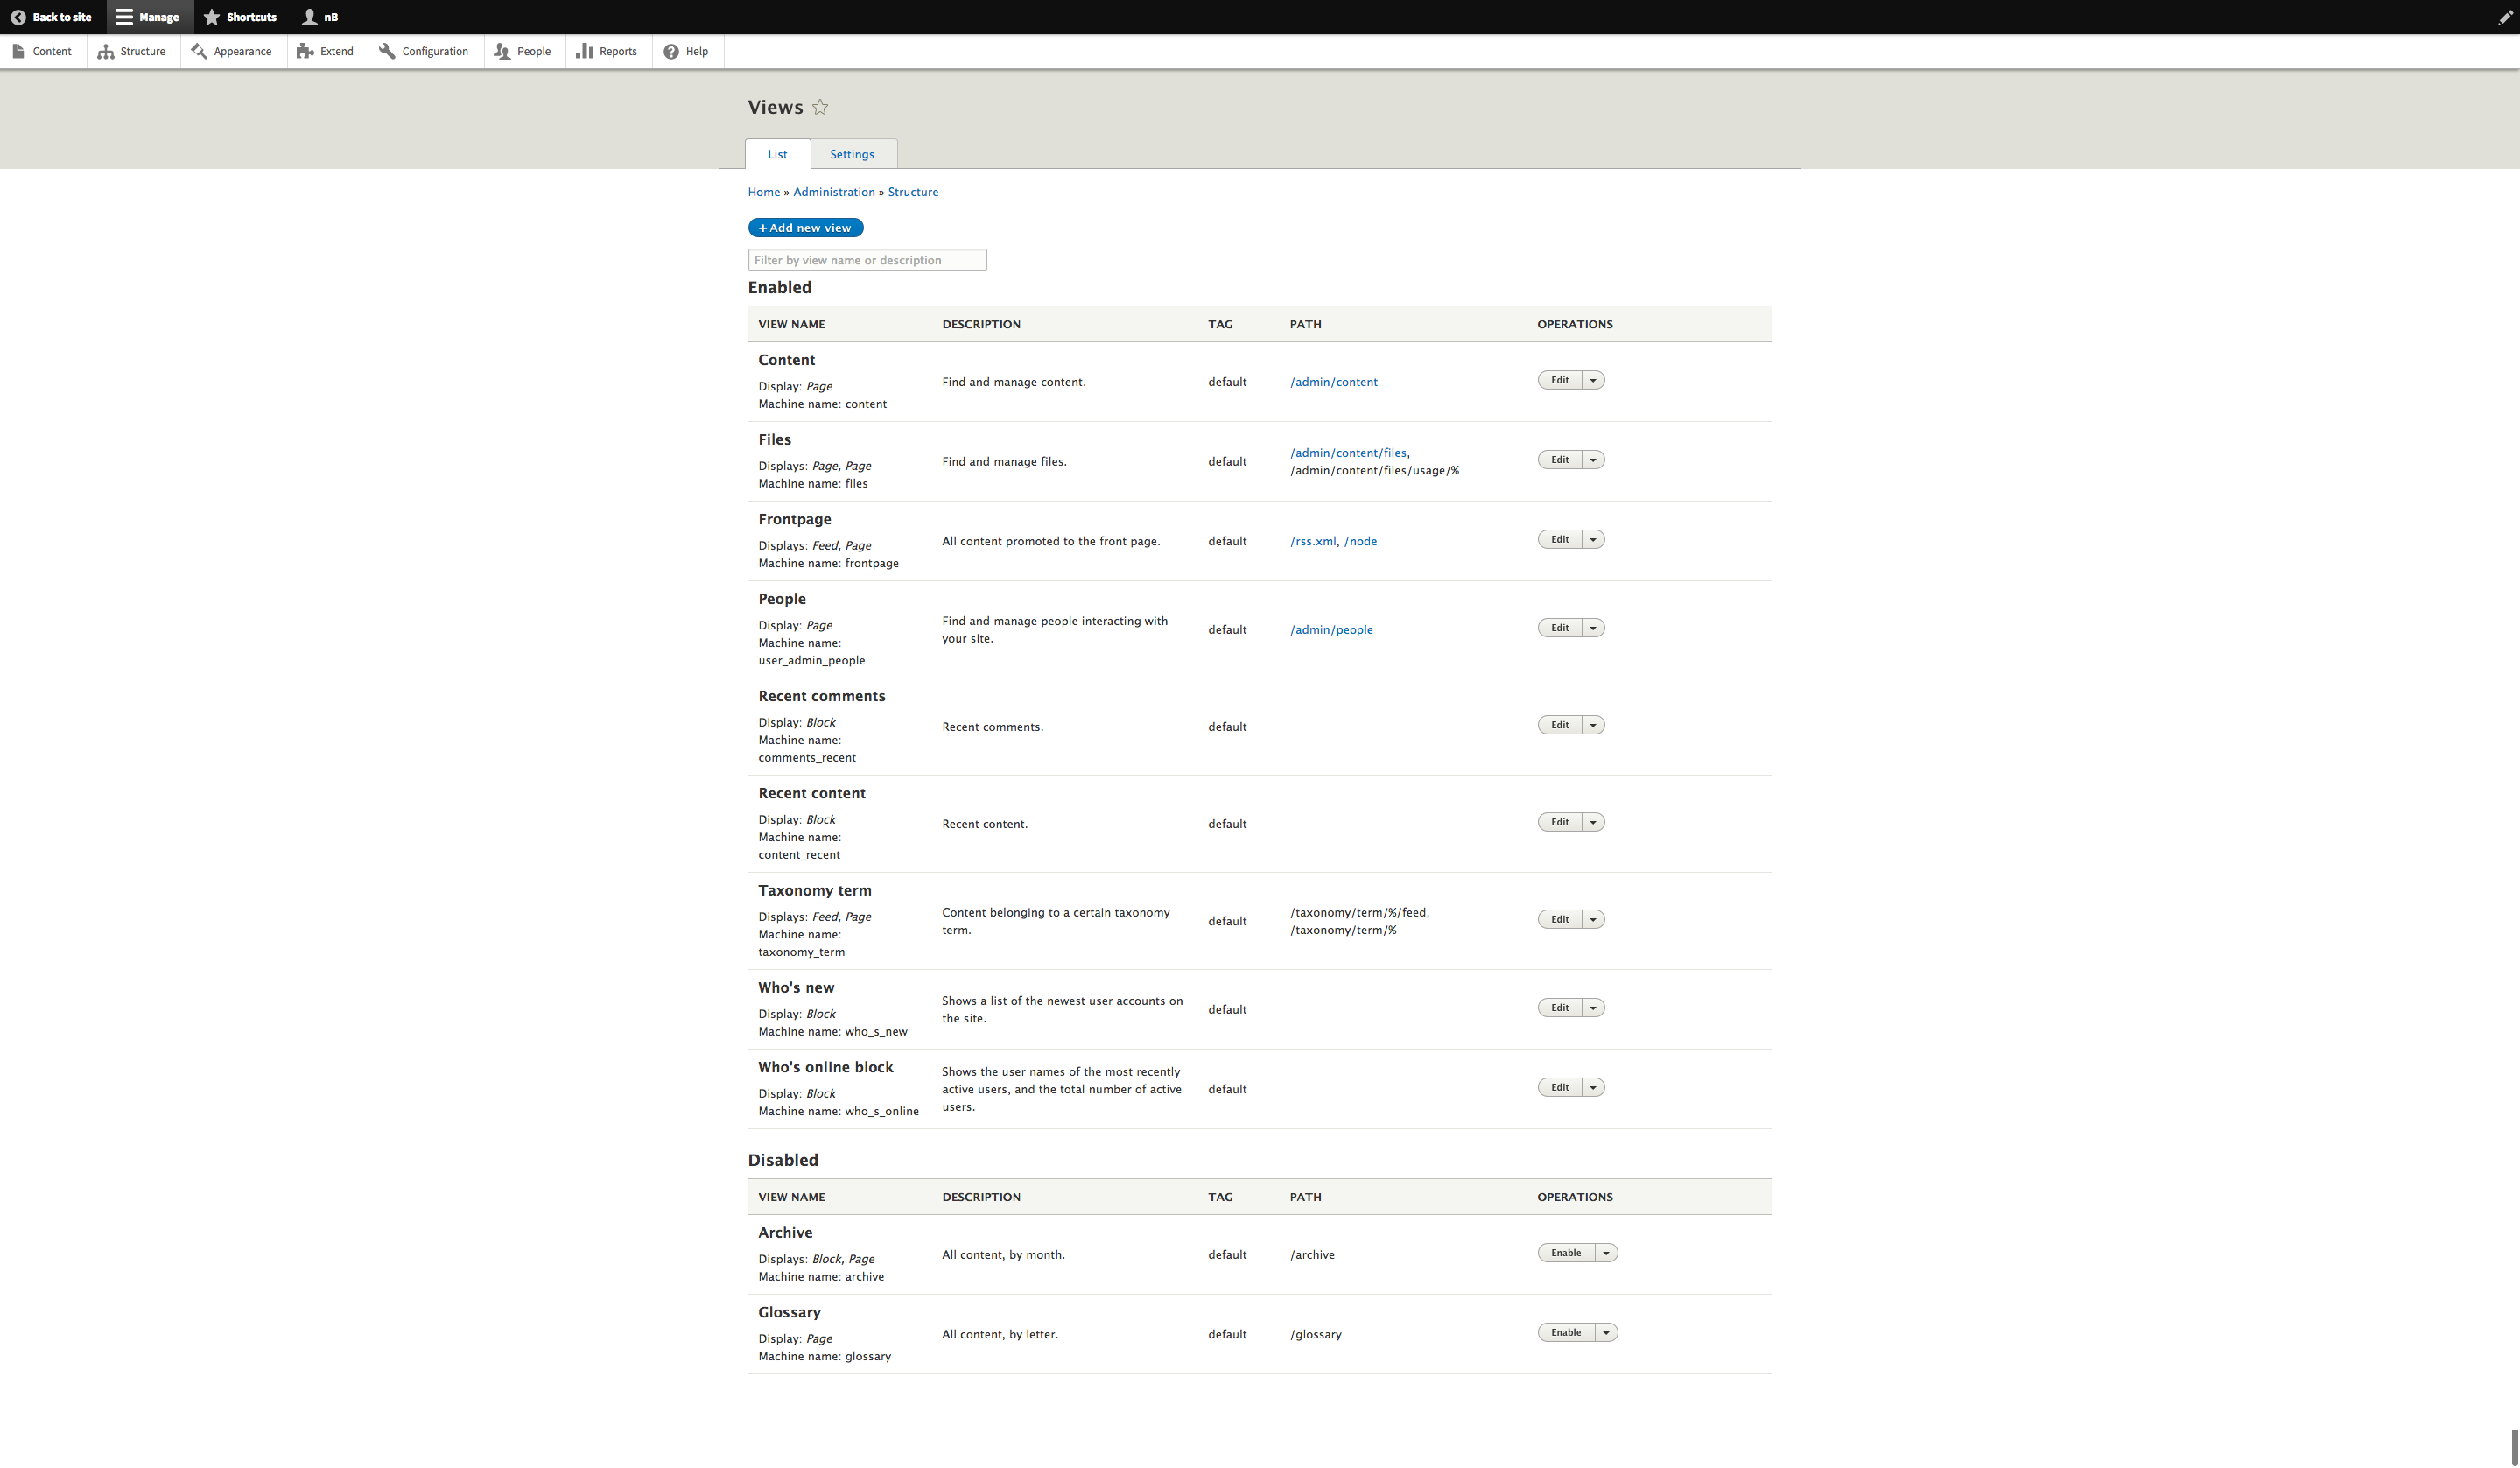Select the Appearance paintbrush icon
Image resolution: width=2520 pixels, height=1468 pixels.
pos(199,51)
